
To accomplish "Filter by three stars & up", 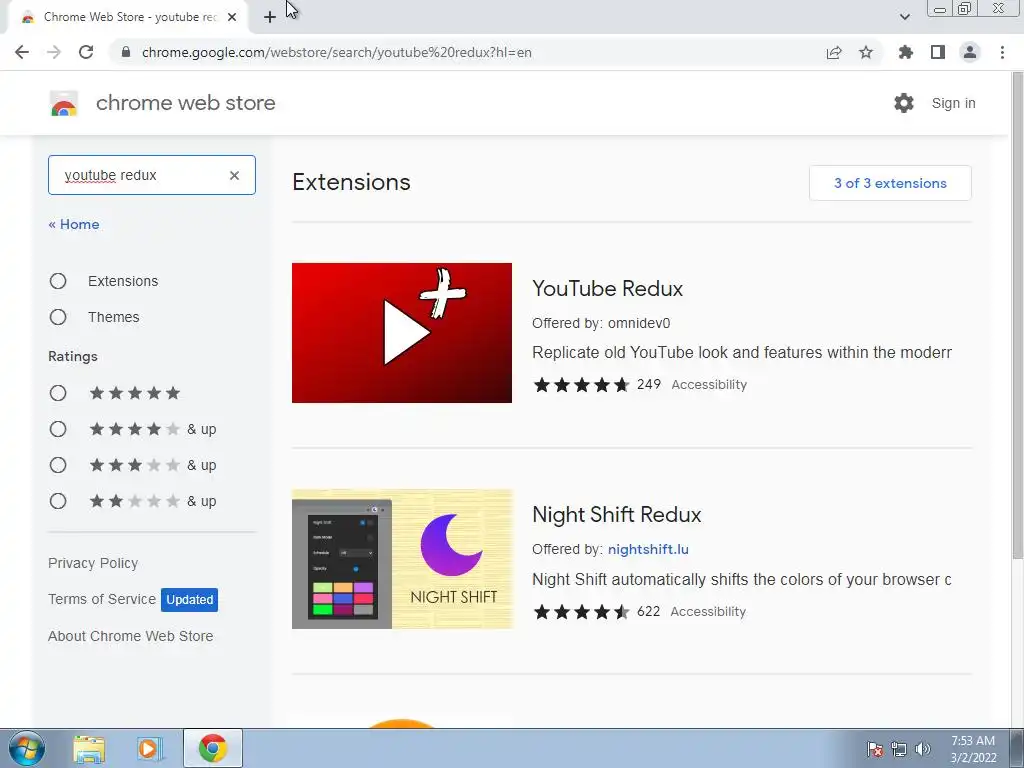I will [58, 465].
